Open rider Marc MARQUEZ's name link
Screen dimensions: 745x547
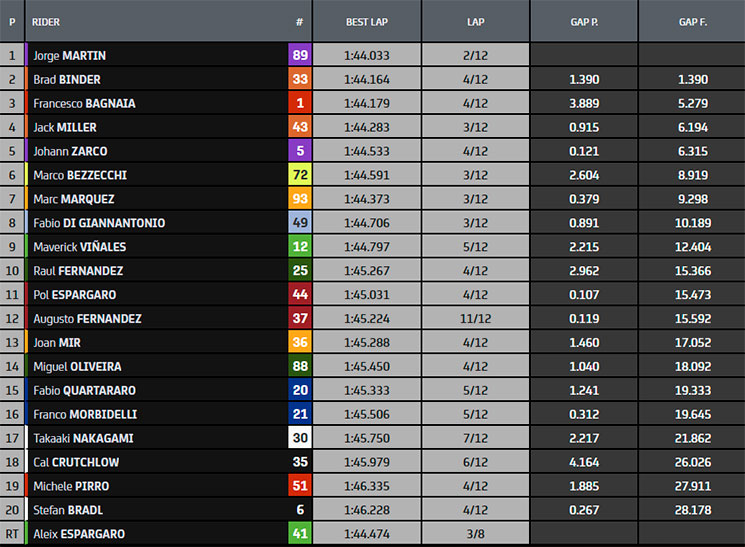73,199
